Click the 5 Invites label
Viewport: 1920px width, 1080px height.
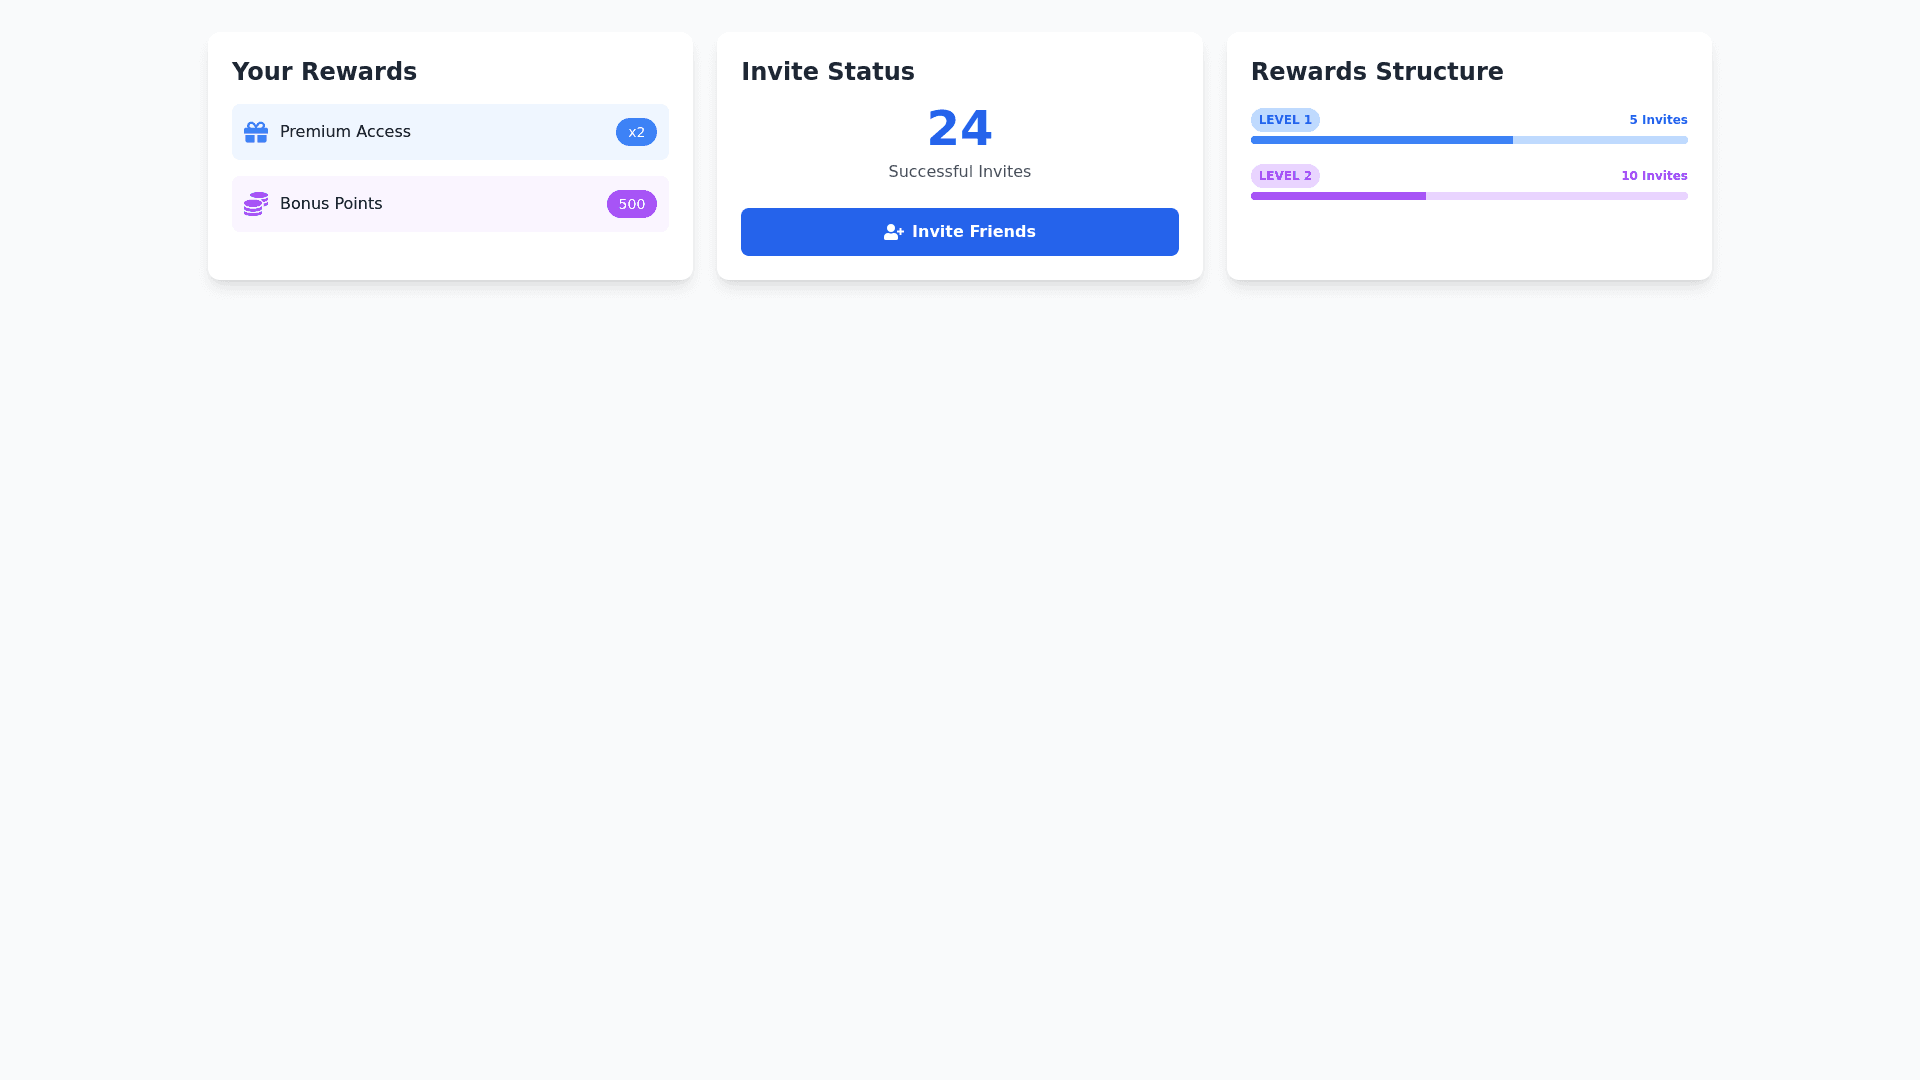pyautogui.click(x=1657, y=120)
